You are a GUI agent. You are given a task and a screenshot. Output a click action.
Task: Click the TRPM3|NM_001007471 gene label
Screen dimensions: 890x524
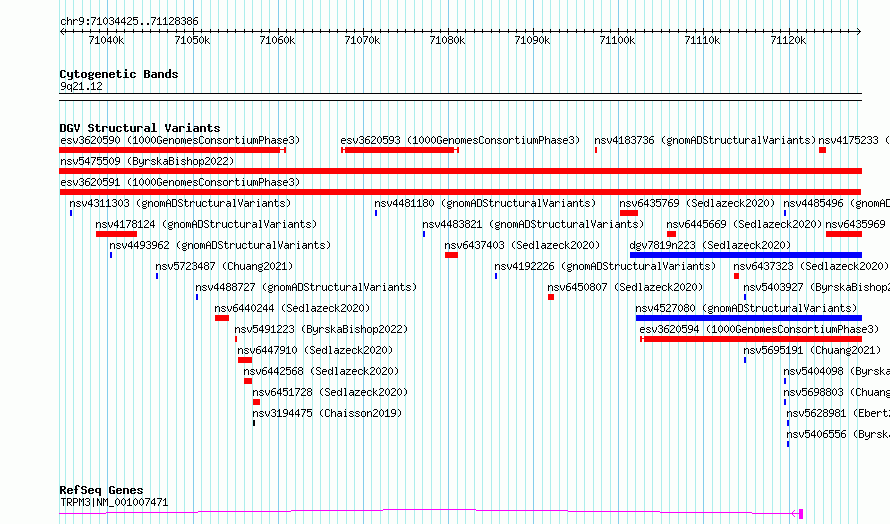114,502
